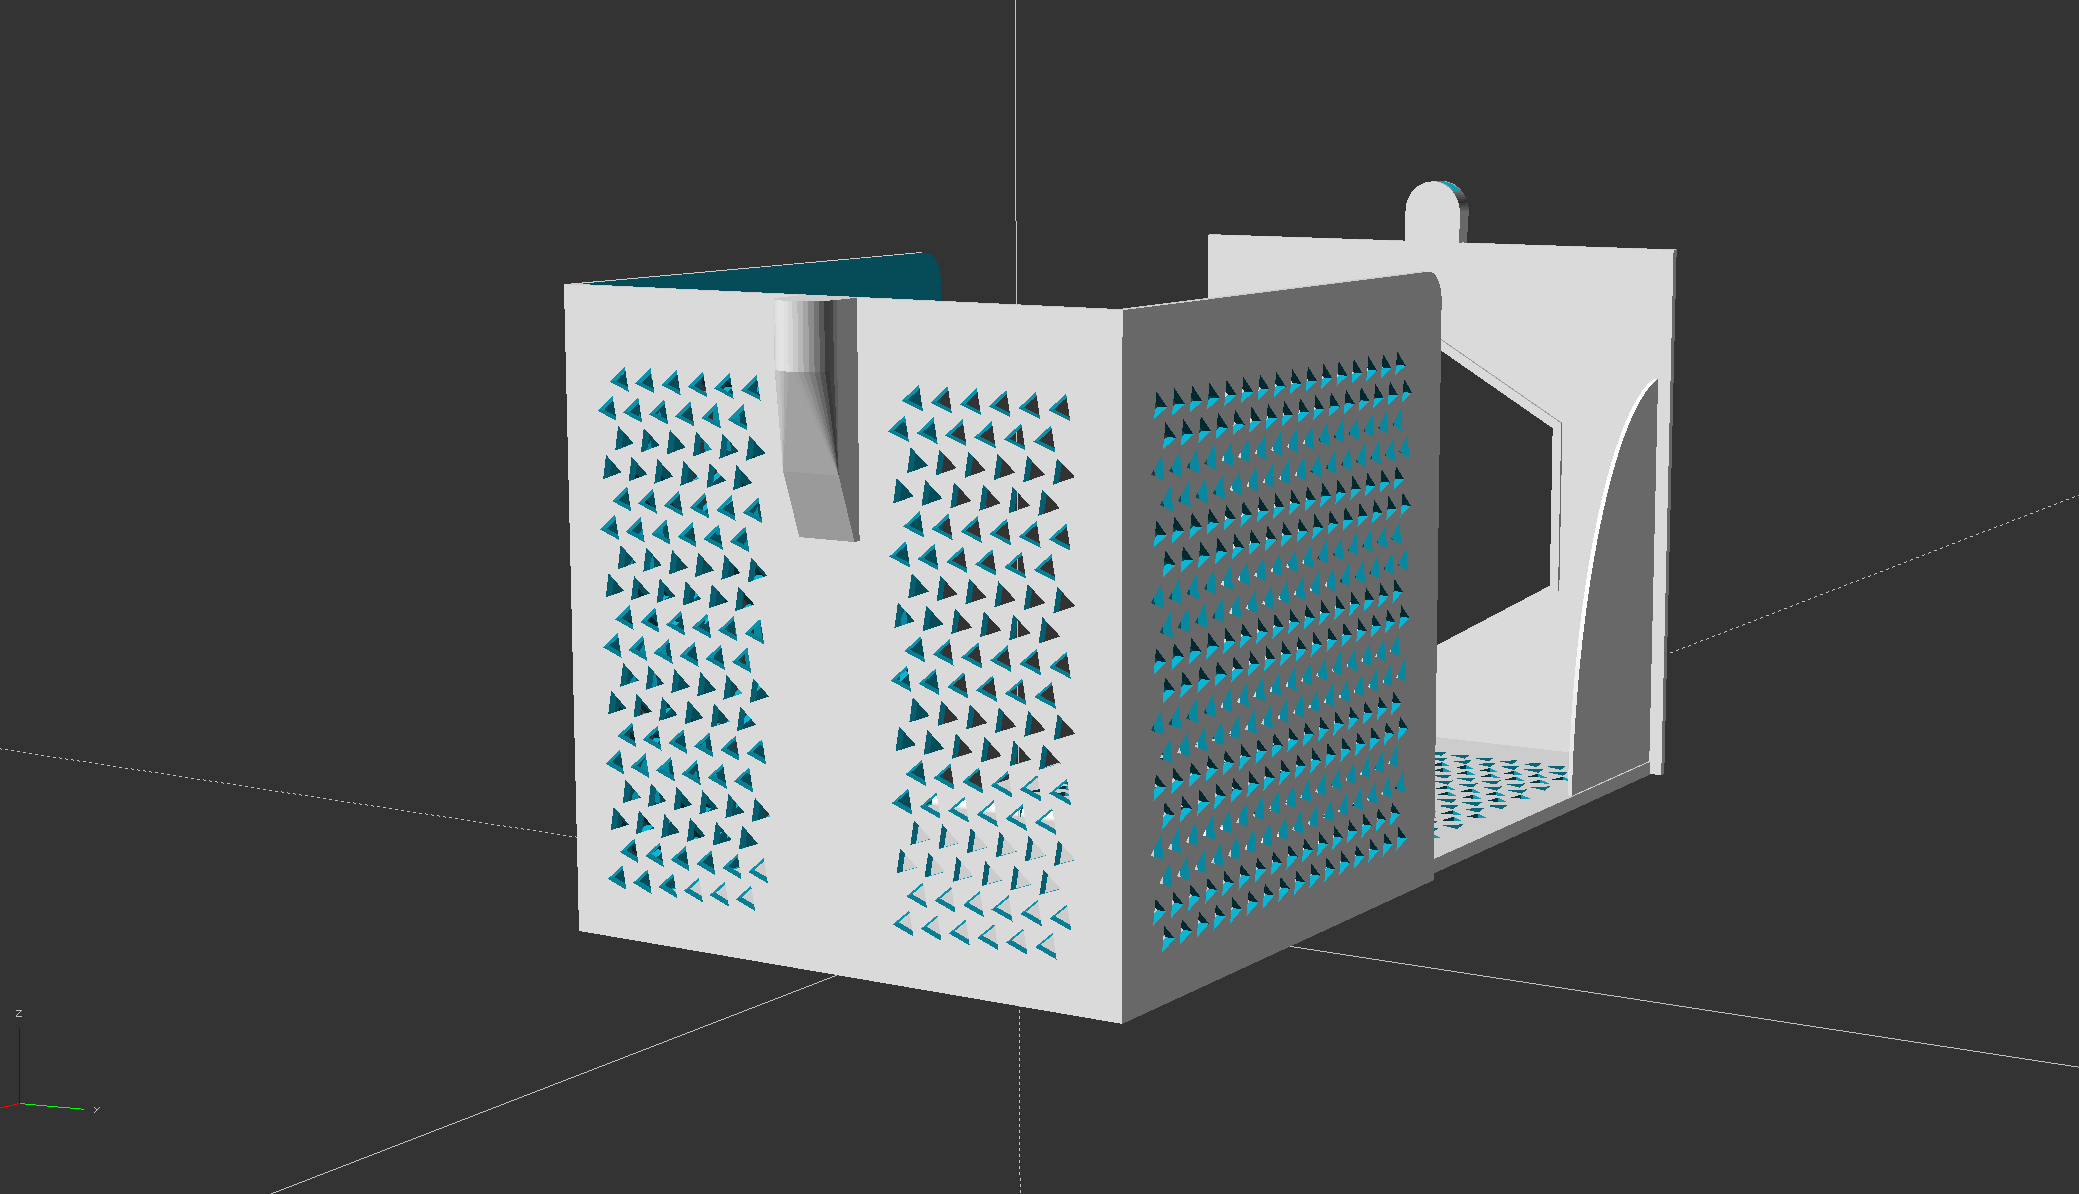This screenshot has width=2079, height=1194.
Task: Click the Y axis label near the gizmo
Action: (x=96, y=1110)
